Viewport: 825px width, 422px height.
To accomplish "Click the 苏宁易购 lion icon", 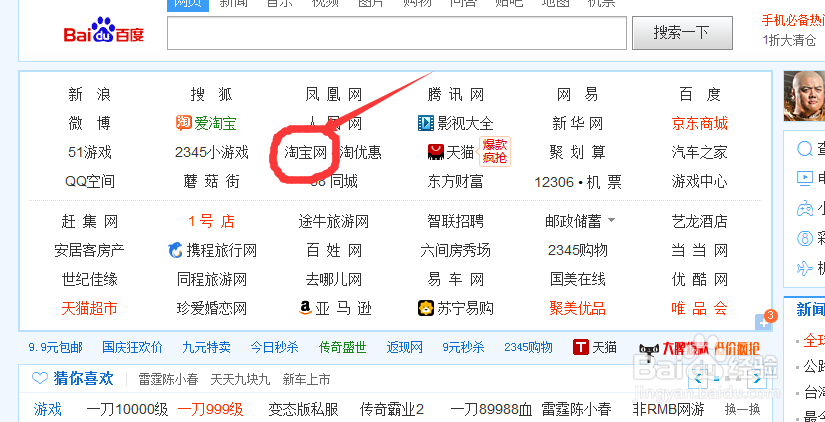I will tap(426, 308).
